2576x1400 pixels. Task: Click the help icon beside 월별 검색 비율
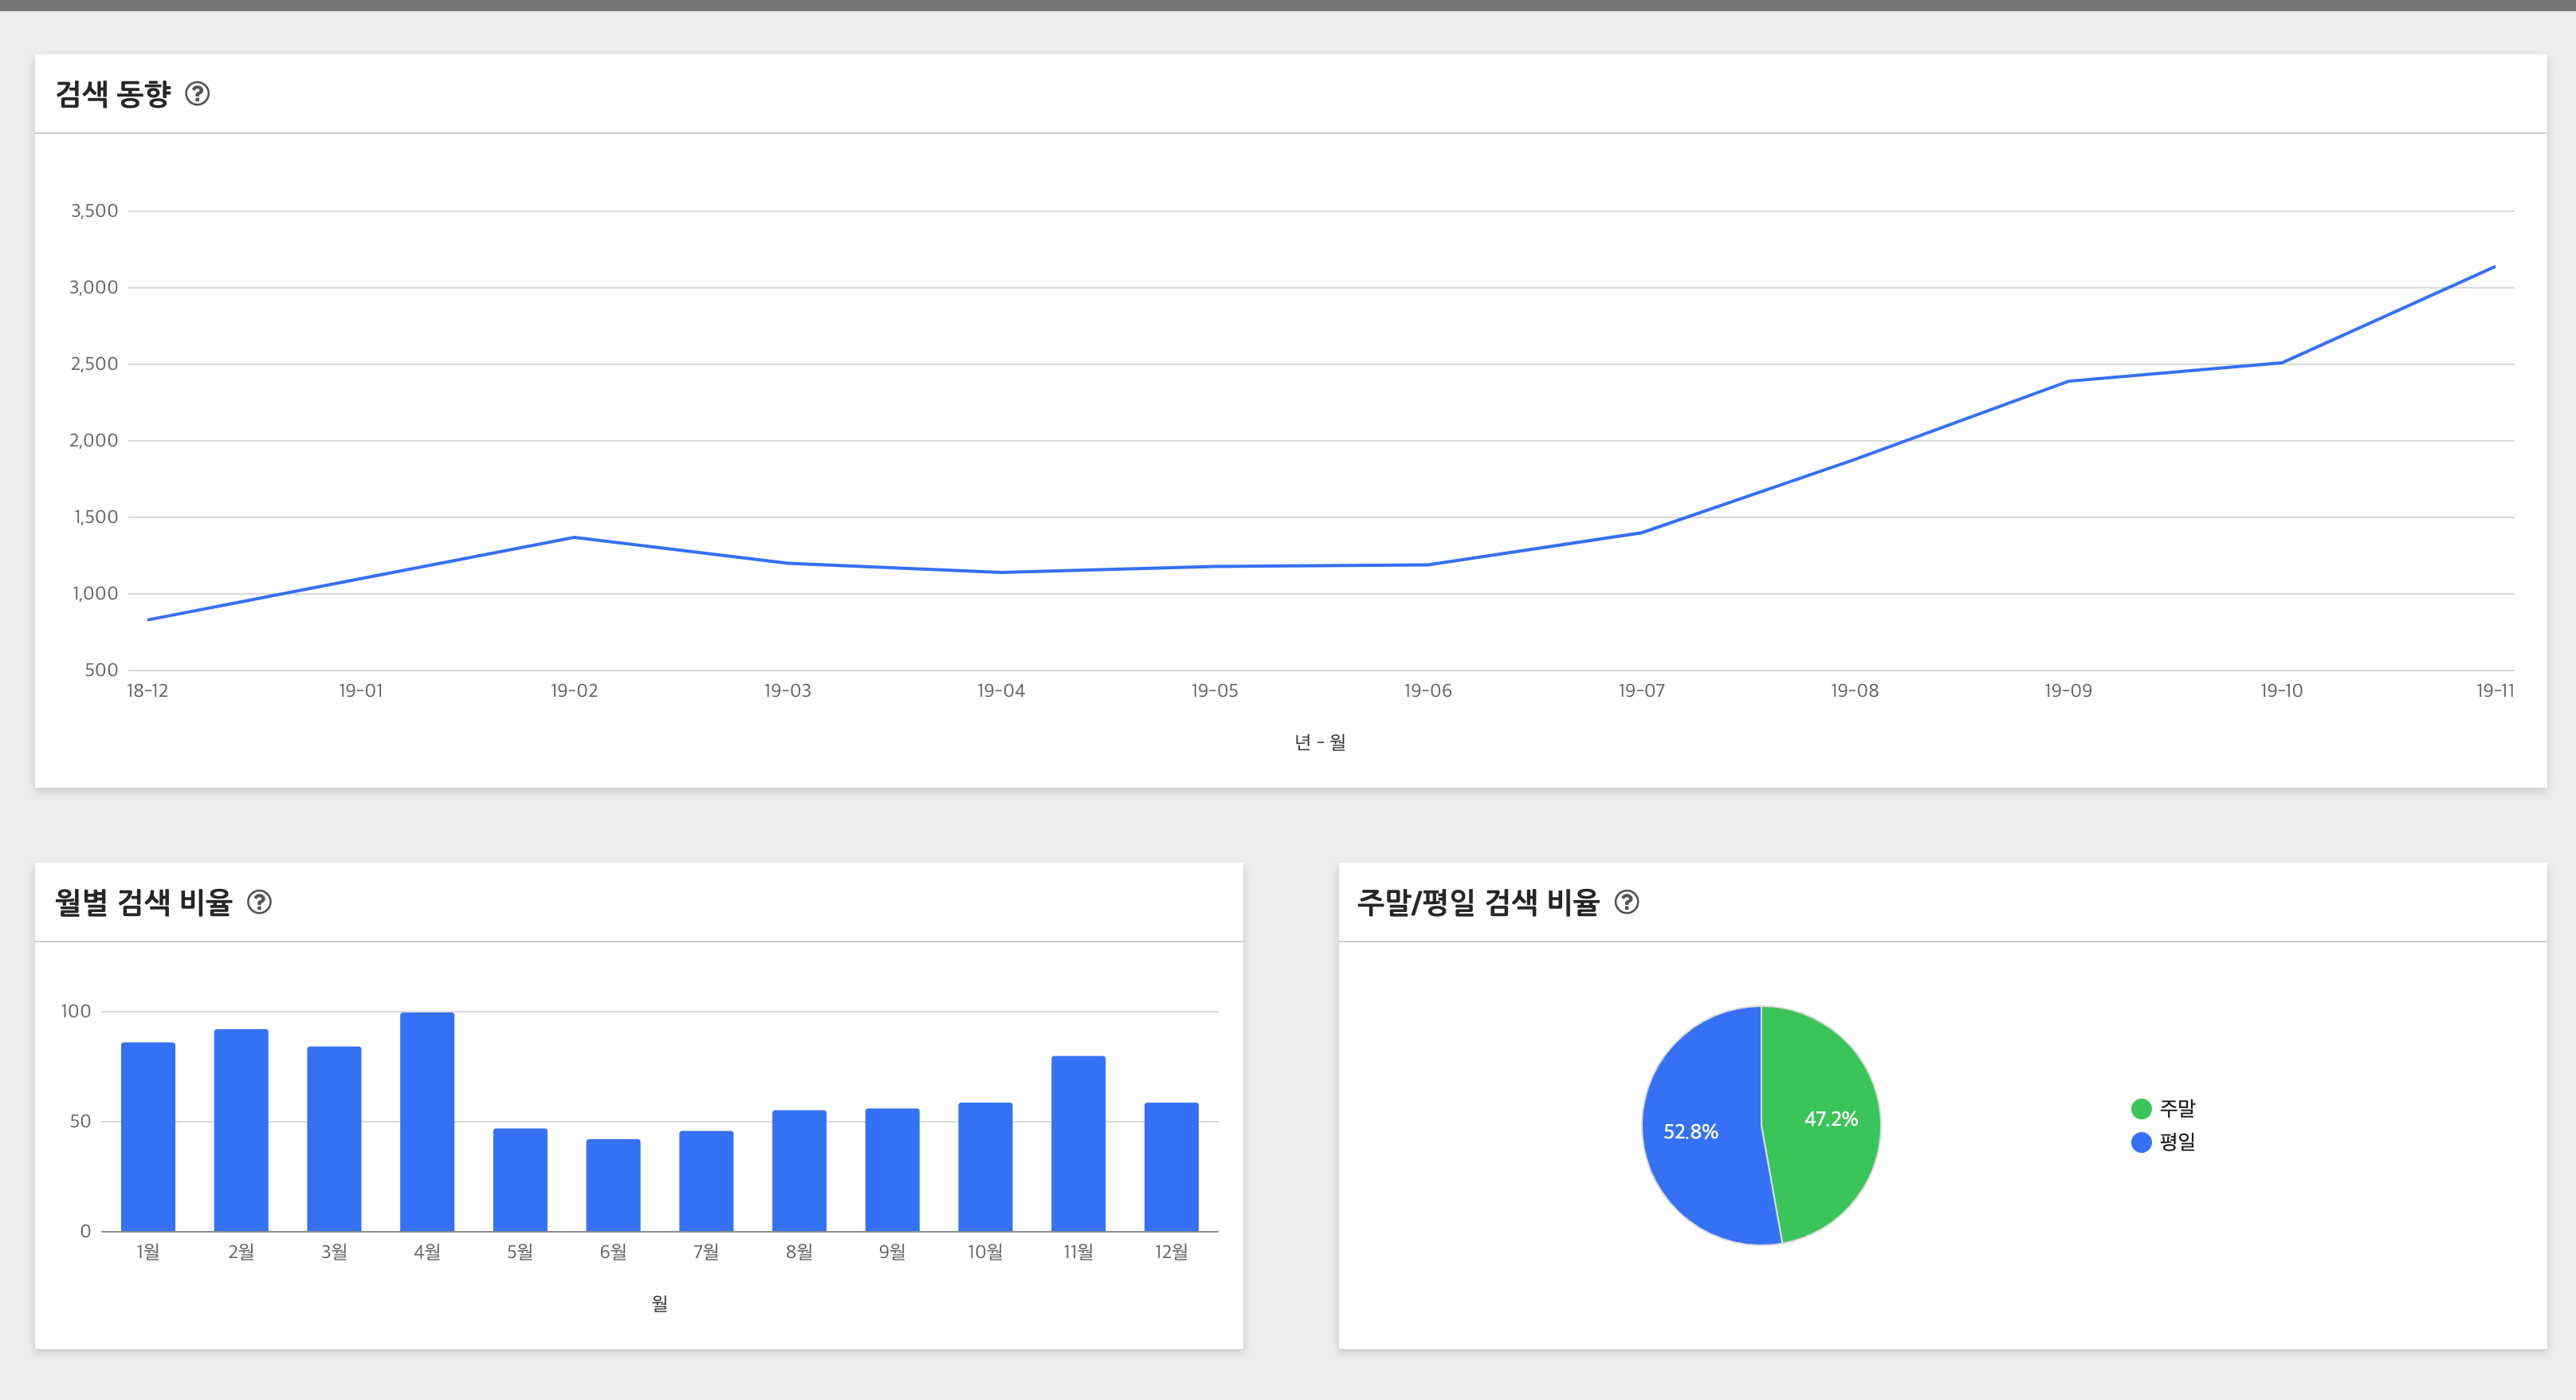pos(259,902)
